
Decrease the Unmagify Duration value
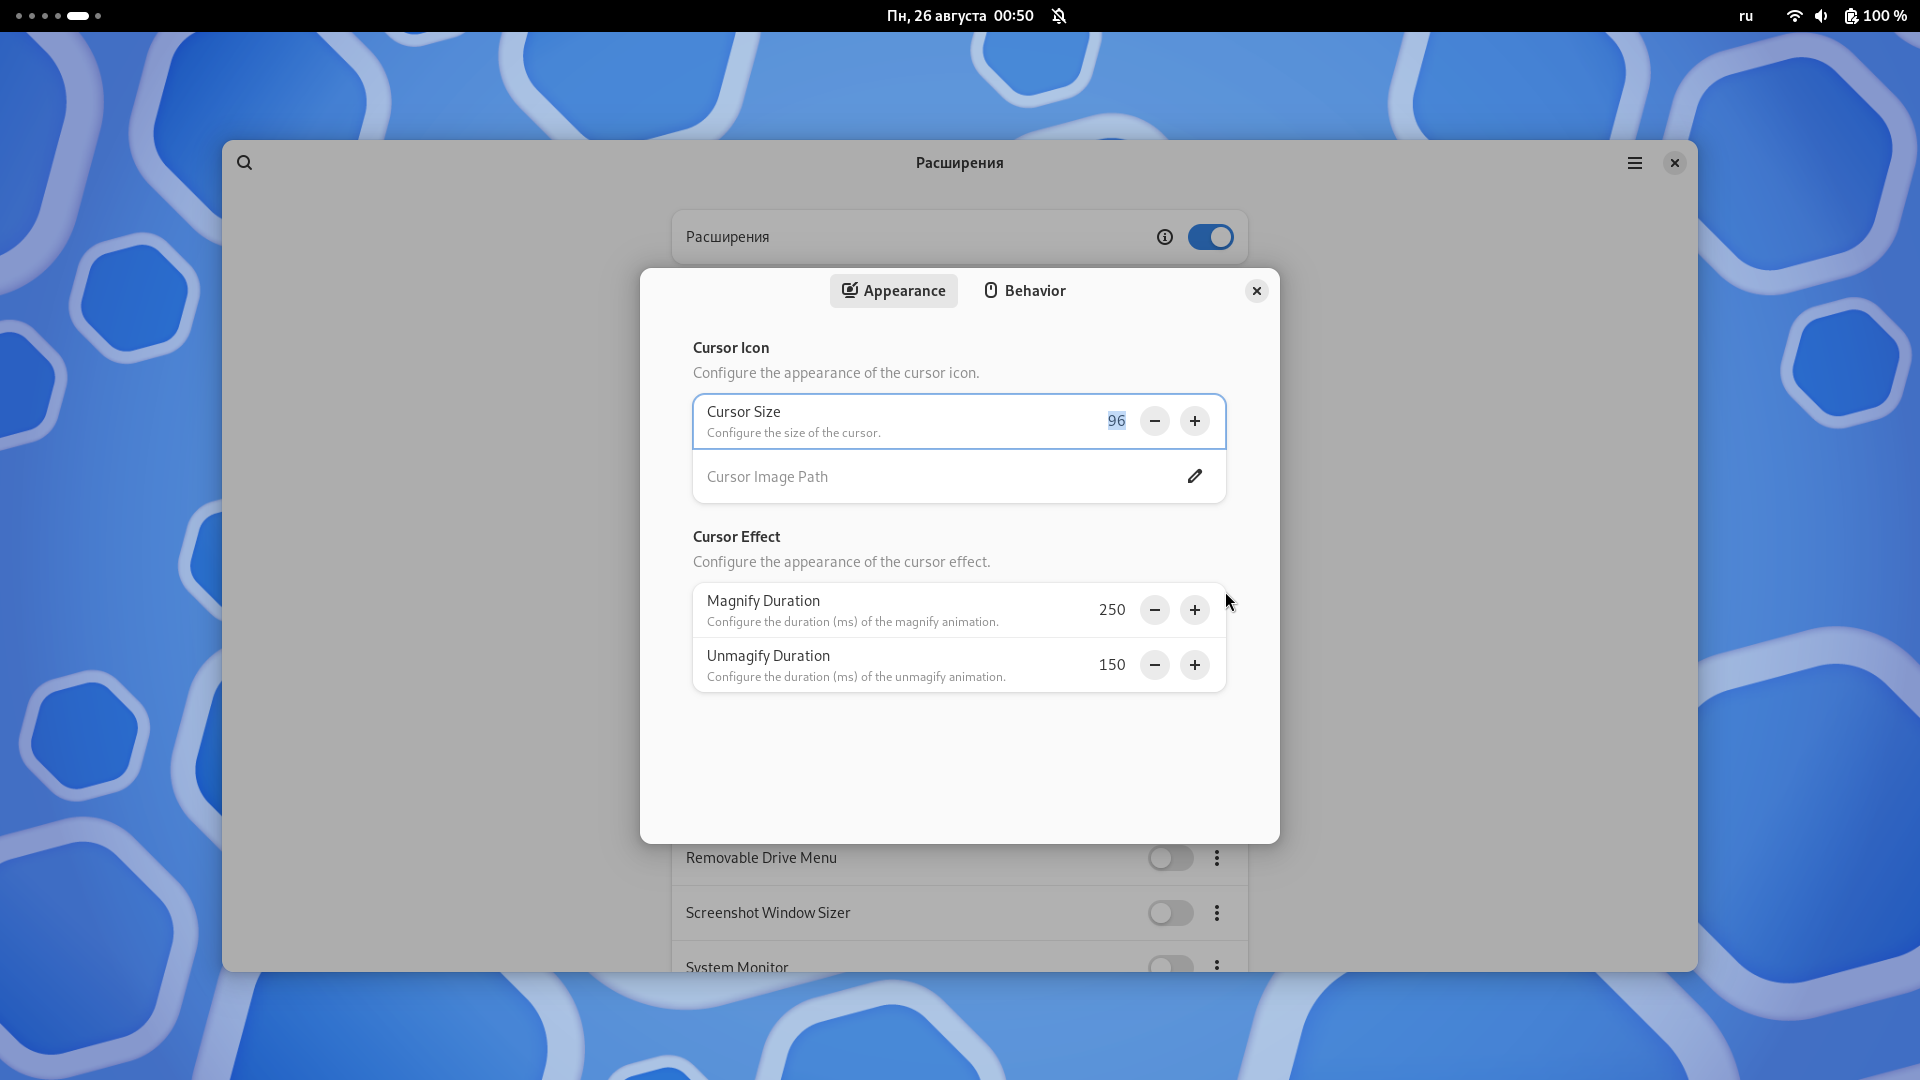1155,665
